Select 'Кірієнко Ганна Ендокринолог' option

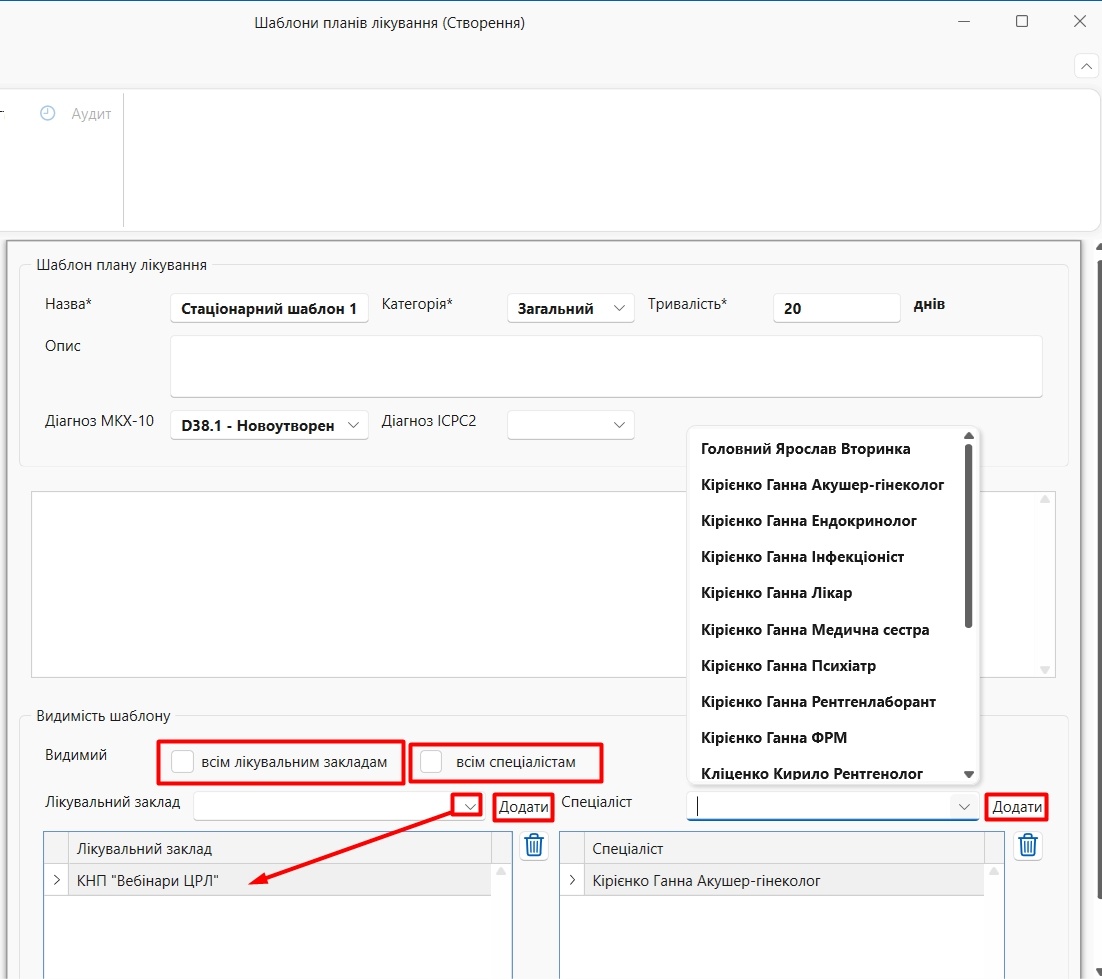(809, 521)
